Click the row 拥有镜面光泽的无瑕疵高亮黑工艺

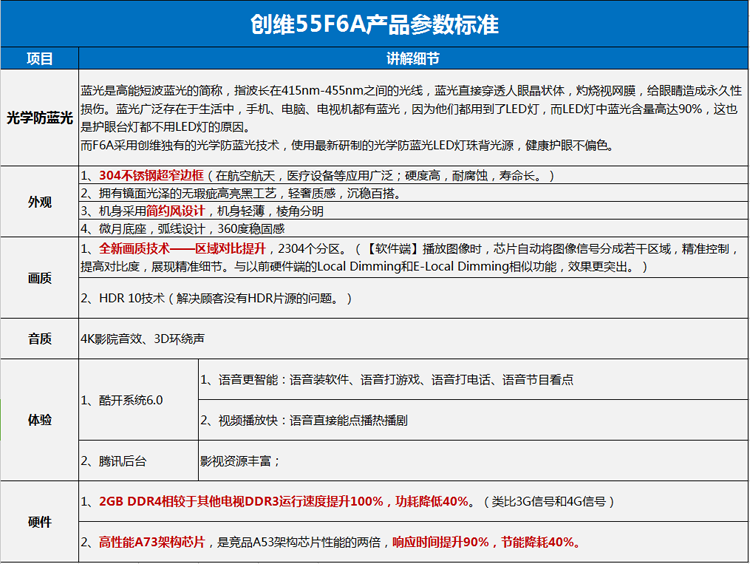[x=413, y=193]
